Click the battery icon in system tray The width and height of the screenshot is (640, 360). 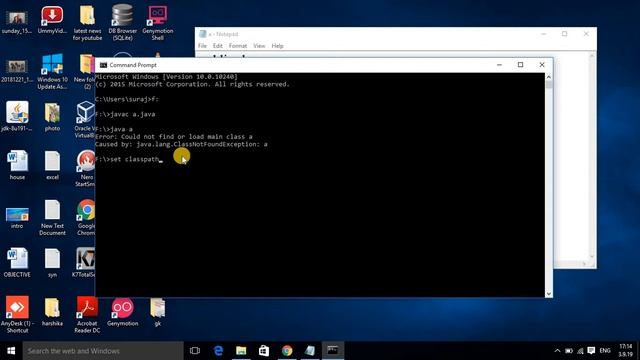click(x=569, y=351)
